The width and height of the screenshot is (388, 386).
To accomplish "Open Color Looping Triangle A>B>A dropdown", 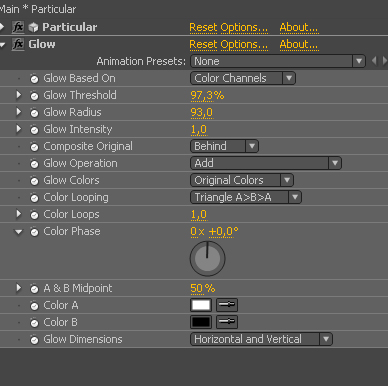I will pos(246,197).
